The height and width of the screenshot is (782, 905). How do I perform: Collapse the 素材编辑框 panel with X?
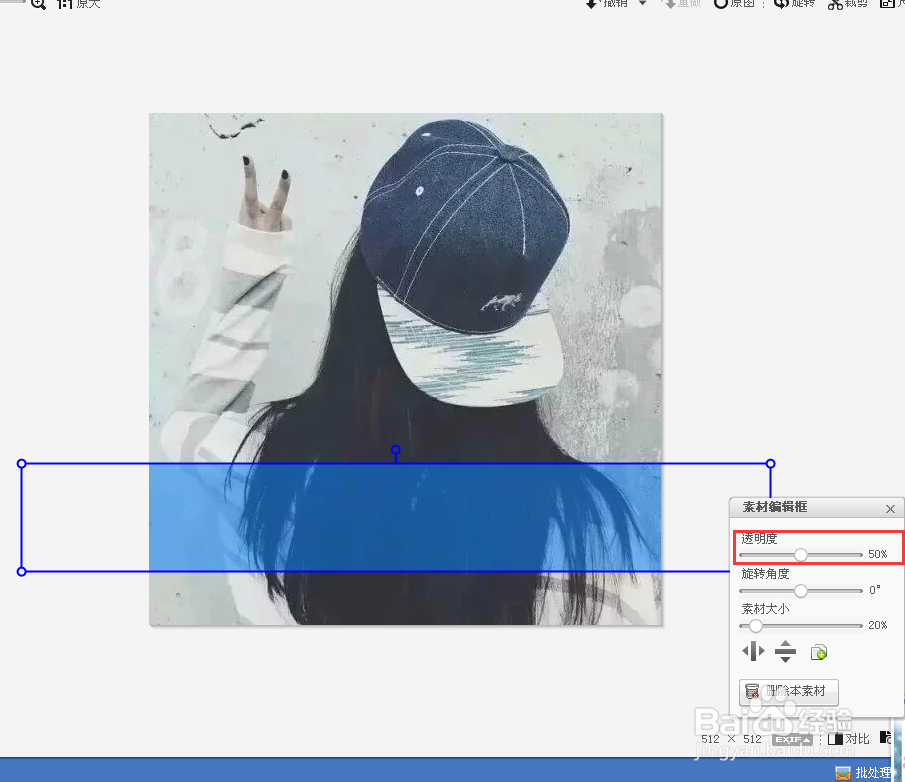[889, 508]
